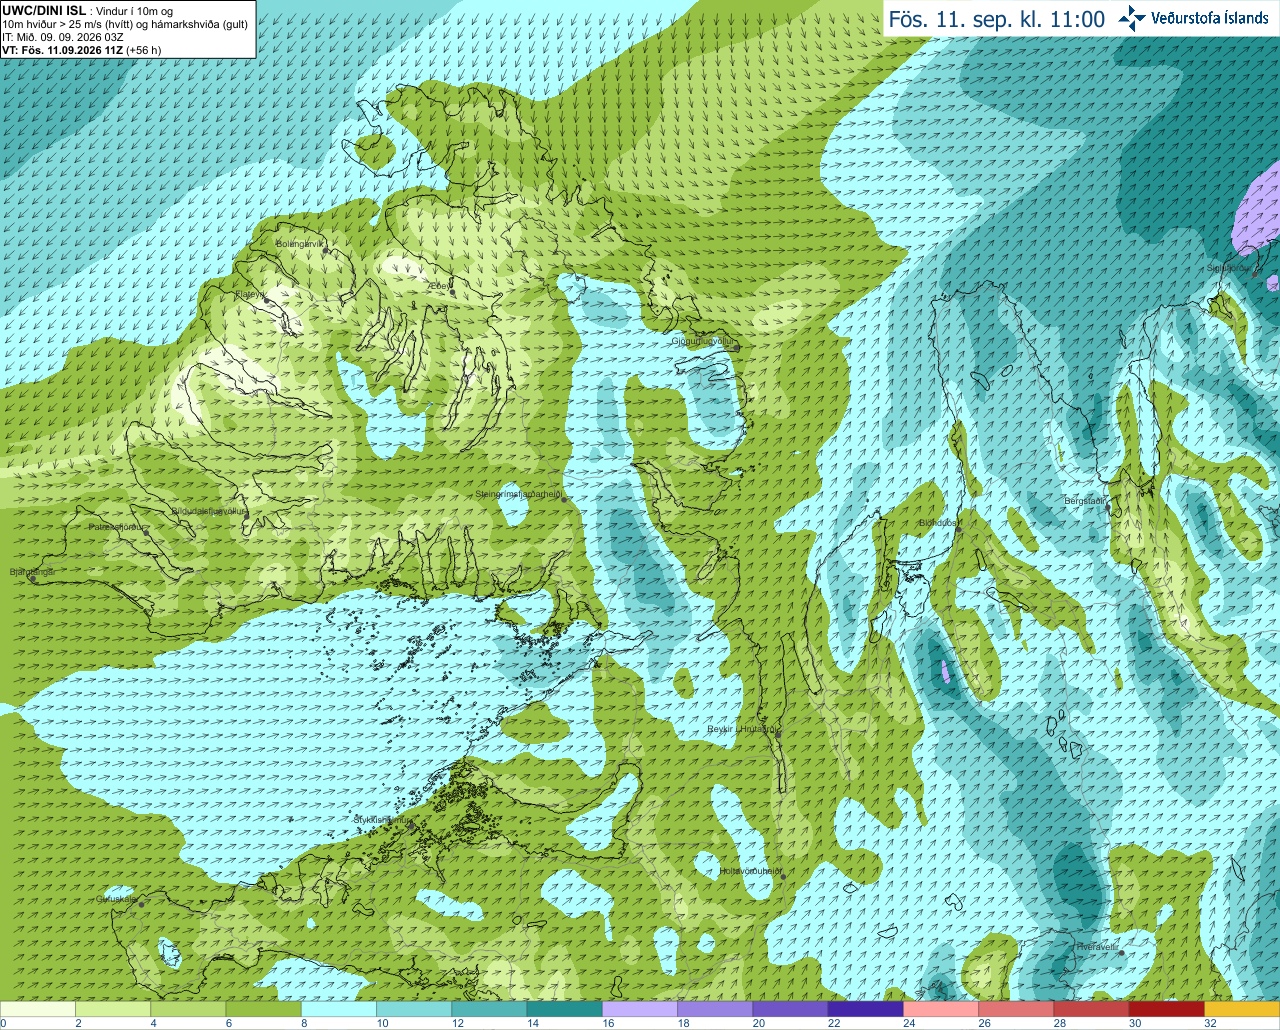This screenshot has height=1030, width=1280.
Task: Pick the yellow 32+ legend swatch
Action: (1242, 1009)
